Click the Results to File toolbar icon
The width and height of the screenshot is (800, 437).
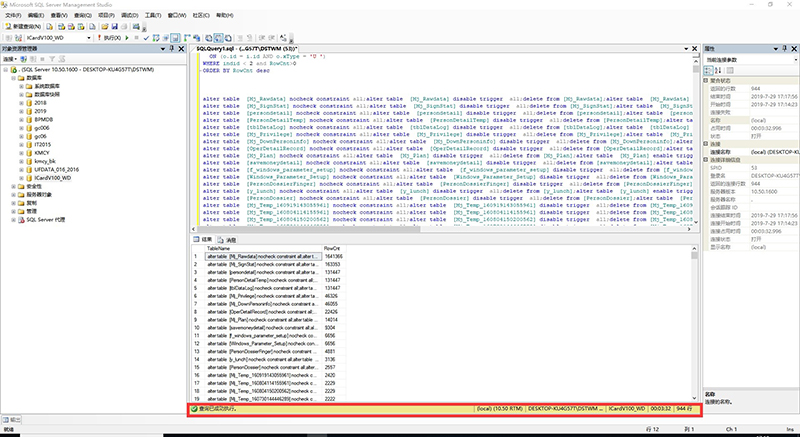coord(228,38)
